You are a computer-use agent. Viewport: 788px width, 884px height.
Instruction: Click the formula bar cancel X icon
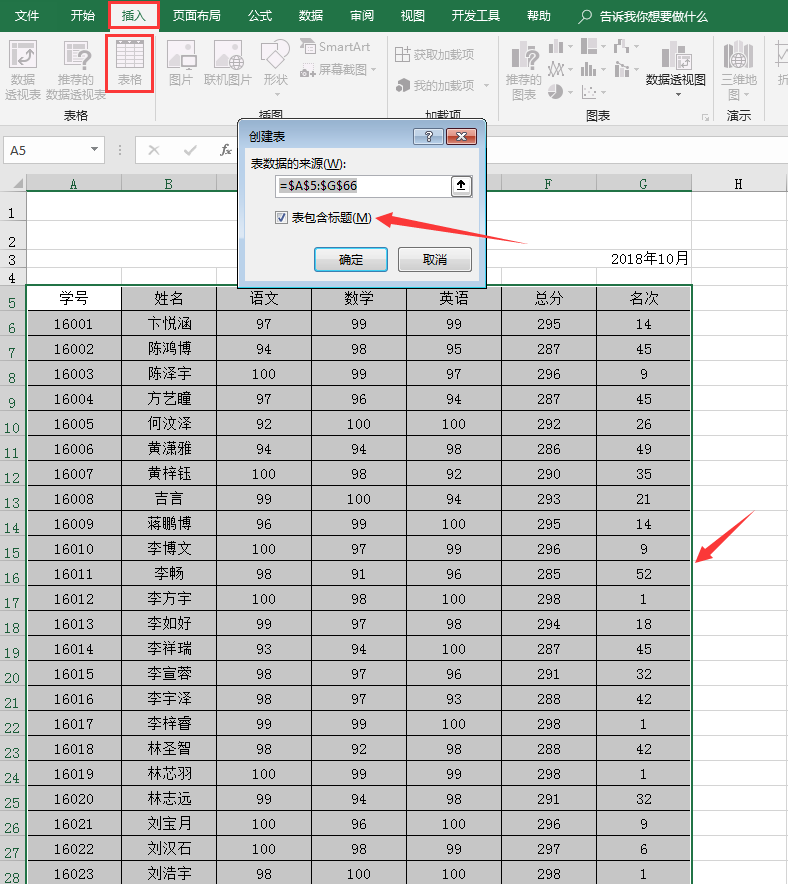(154, 150)
